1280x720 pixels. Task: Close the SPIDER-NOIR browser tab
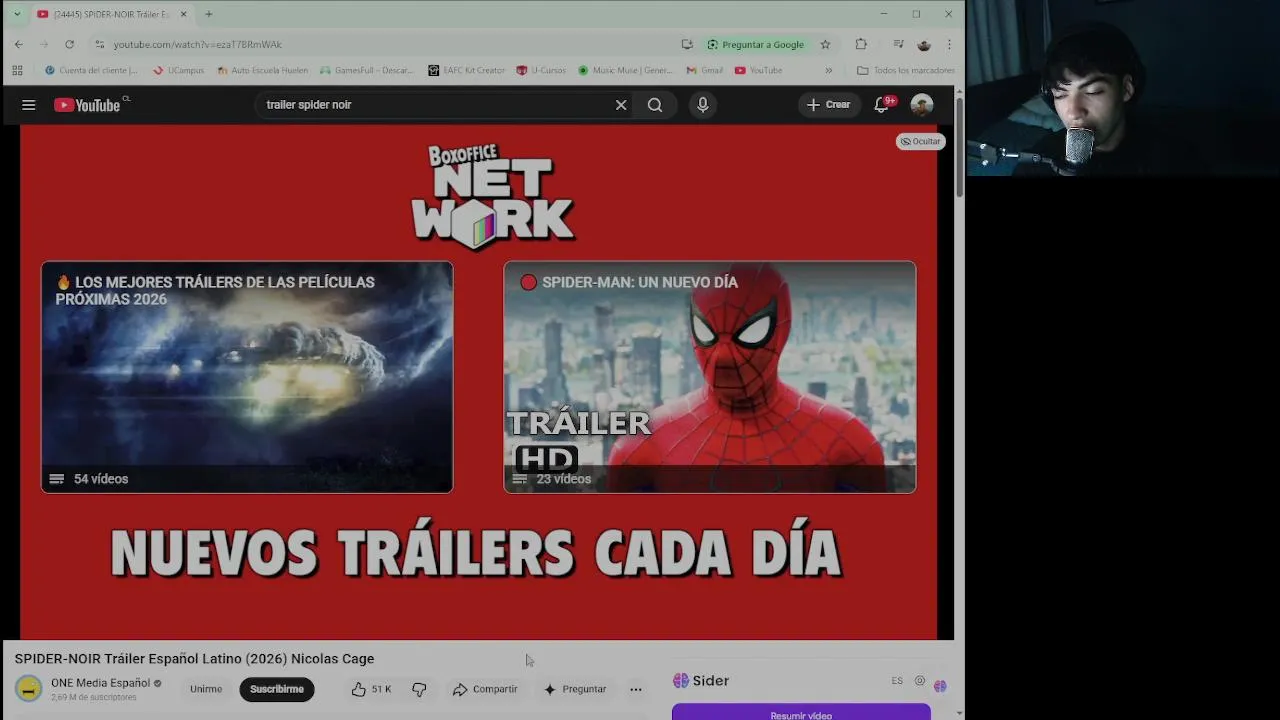coord(183,14)
